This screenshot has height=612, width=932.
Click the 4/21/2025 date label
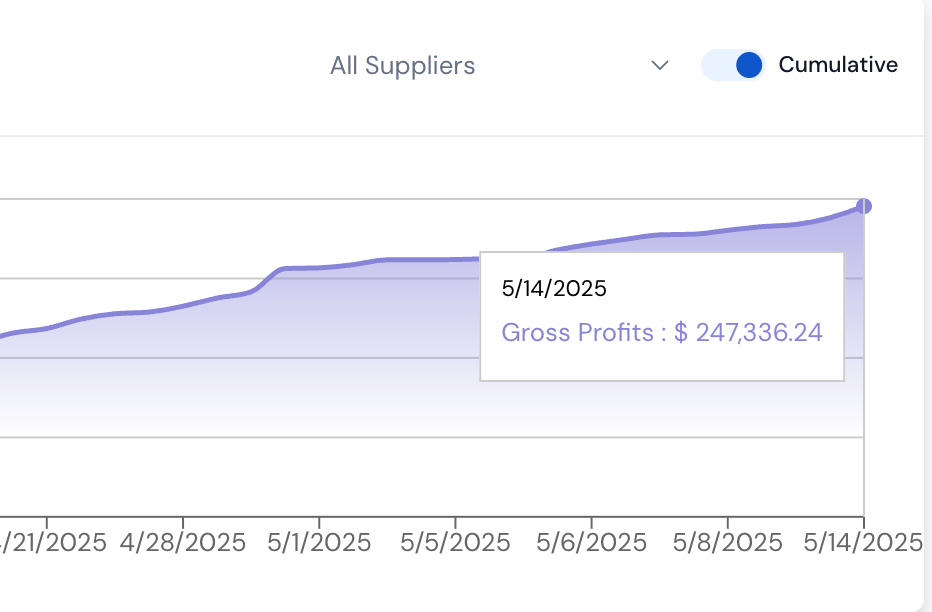pos(48,541)
